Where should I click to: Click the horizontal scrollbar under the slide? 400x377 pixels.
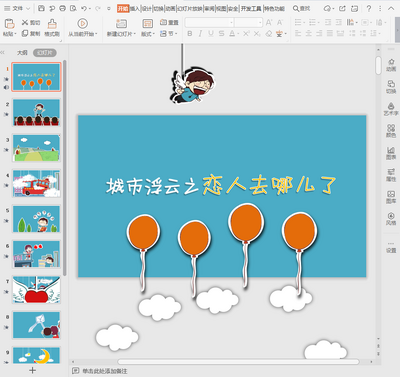click(x=238, y=362)
